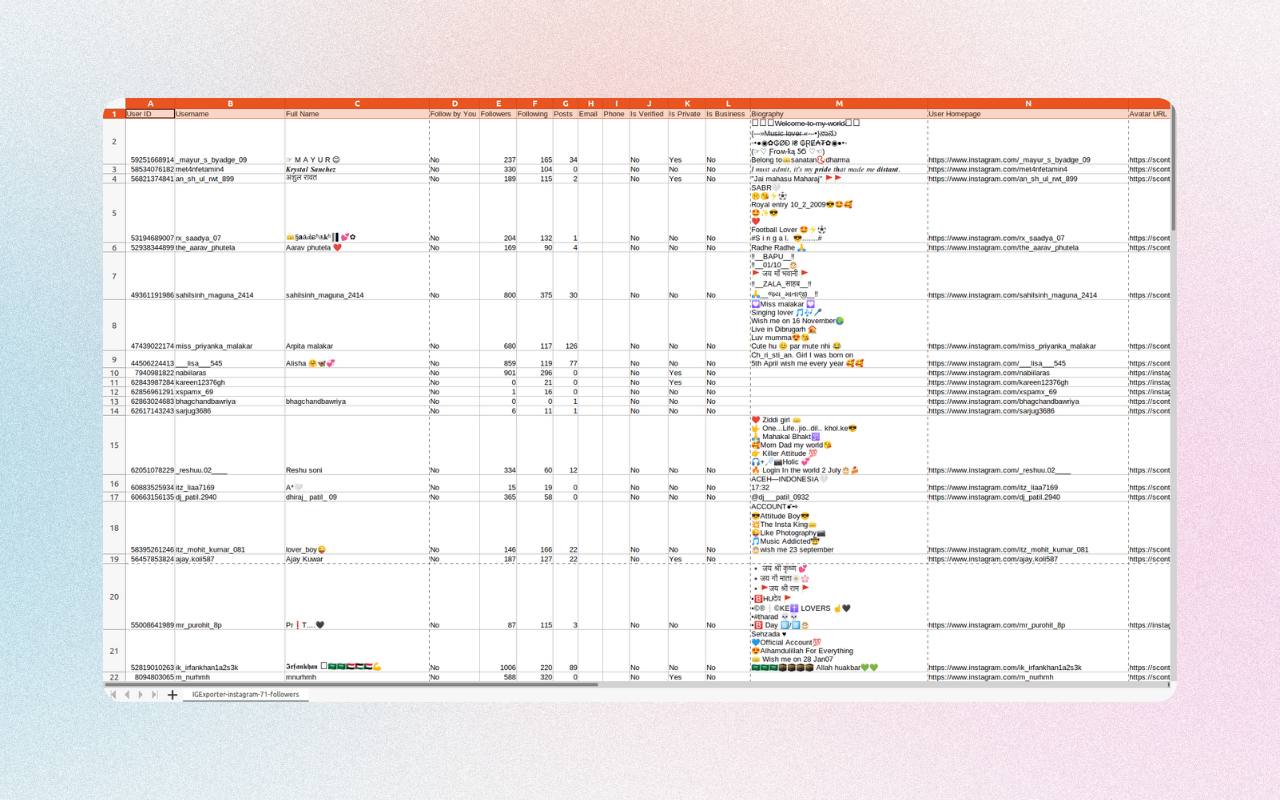
Task: Select column L header
Action: [x=728, y=103]
